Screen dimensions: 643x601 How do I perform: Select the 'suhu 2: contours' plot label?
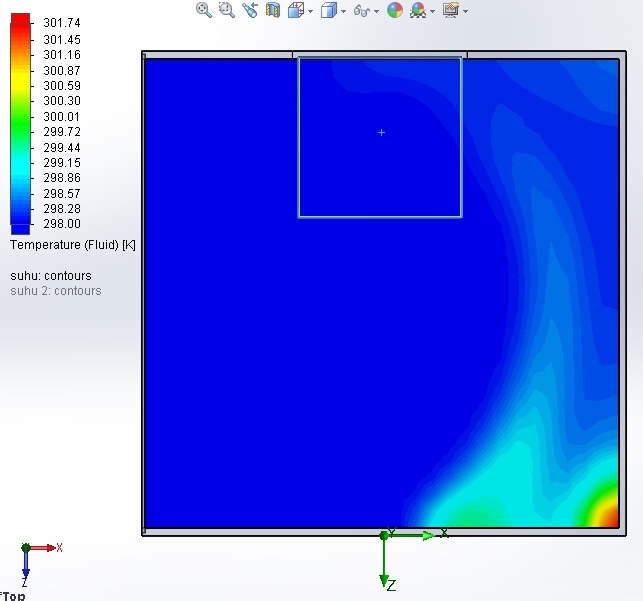(56, 291)
